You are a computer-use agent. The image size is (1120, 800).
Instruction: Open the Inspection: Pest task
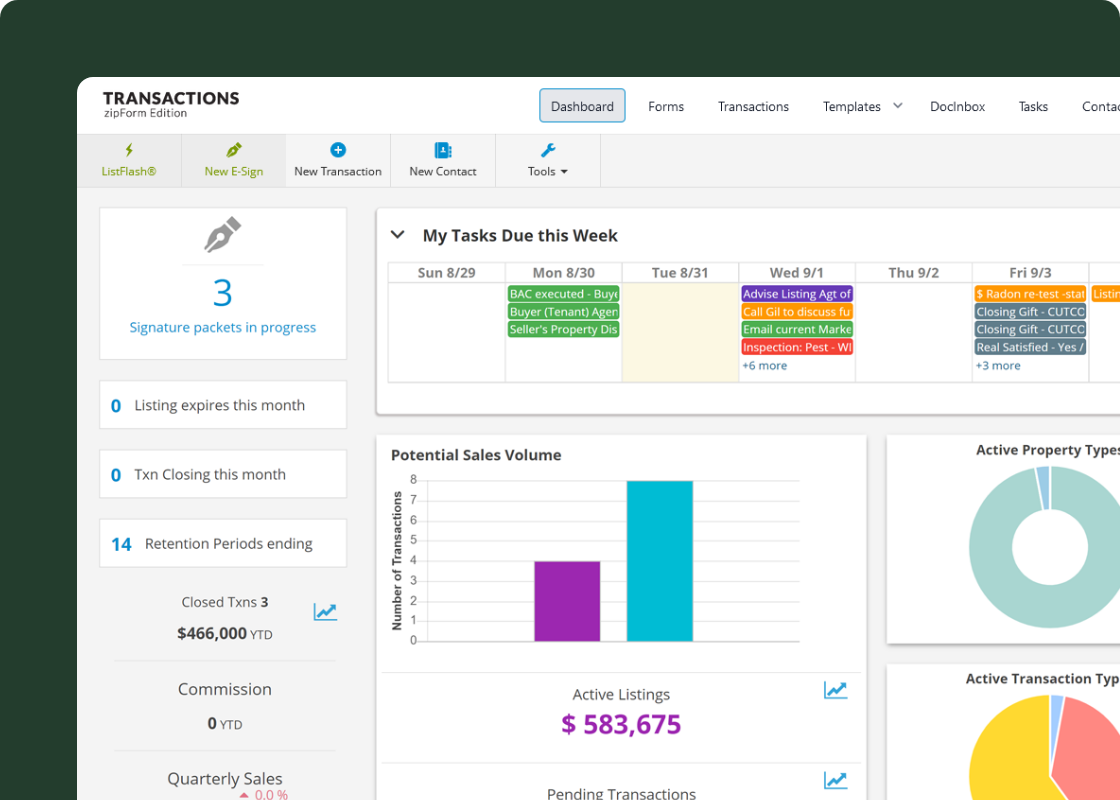(x=797, y=347)
